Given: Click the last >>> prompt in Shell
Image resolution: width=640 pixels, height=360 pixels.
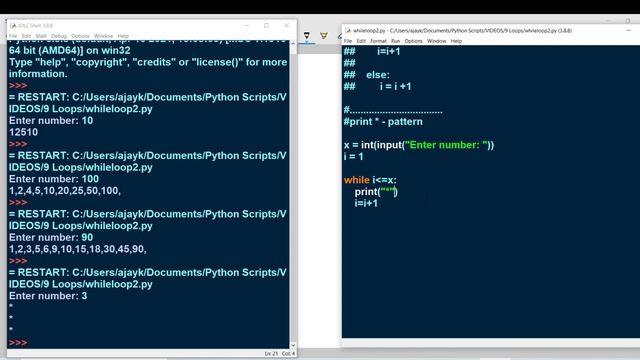Looking at the screenshot, I should (x=18, y=342).
